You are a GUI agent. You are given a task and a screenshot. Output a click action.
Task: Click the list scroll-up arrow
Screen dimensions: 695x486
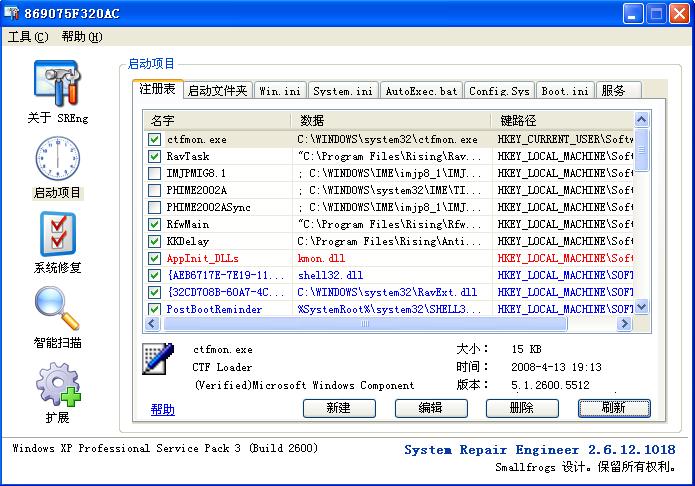coord(641,119)
